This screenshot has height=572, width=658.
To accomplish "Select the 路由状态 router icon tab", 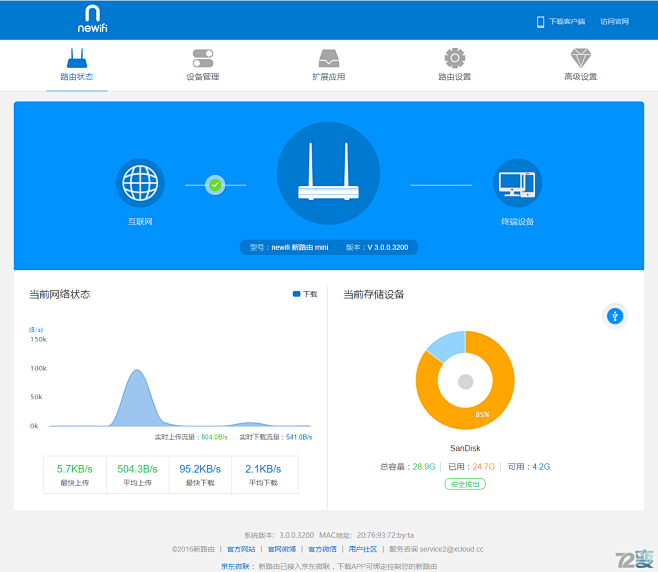I will click(77, 58).
